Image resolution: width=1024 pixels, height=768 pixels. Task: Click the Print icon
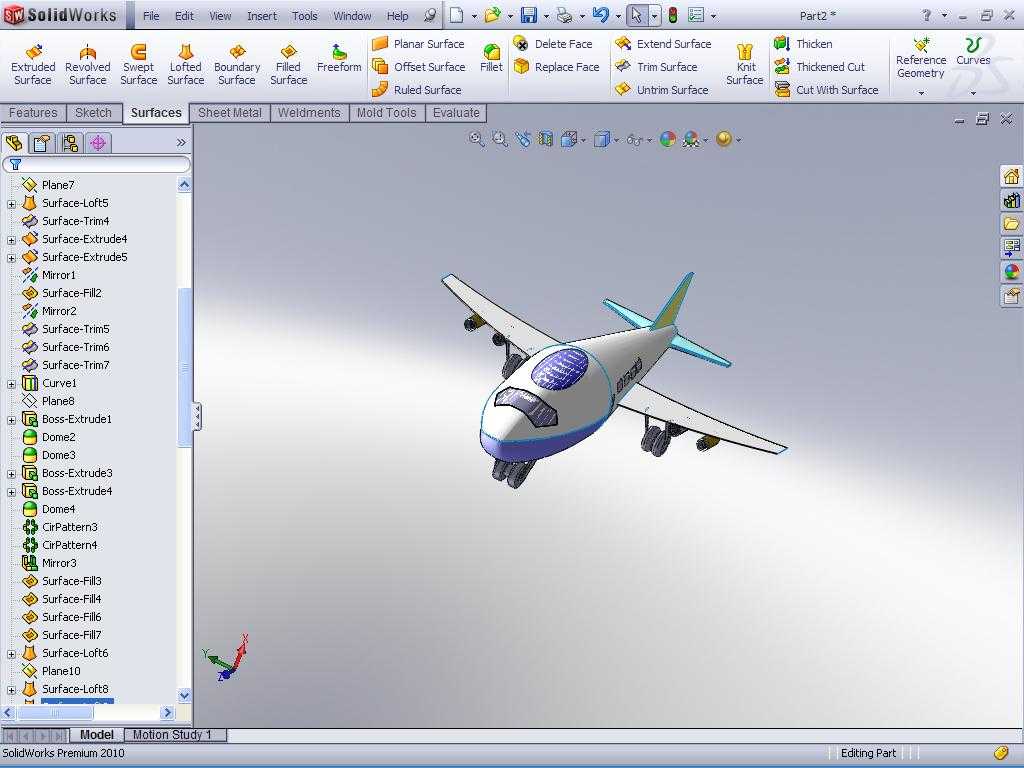564,16
